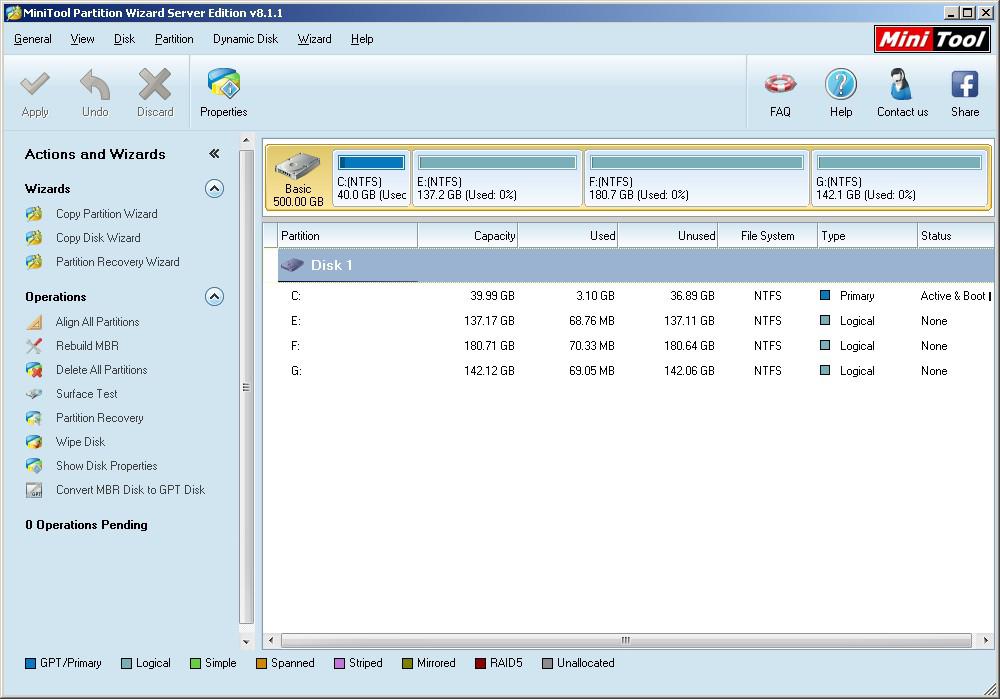Collapse the Actions and Wizards panel

point(214,154)
